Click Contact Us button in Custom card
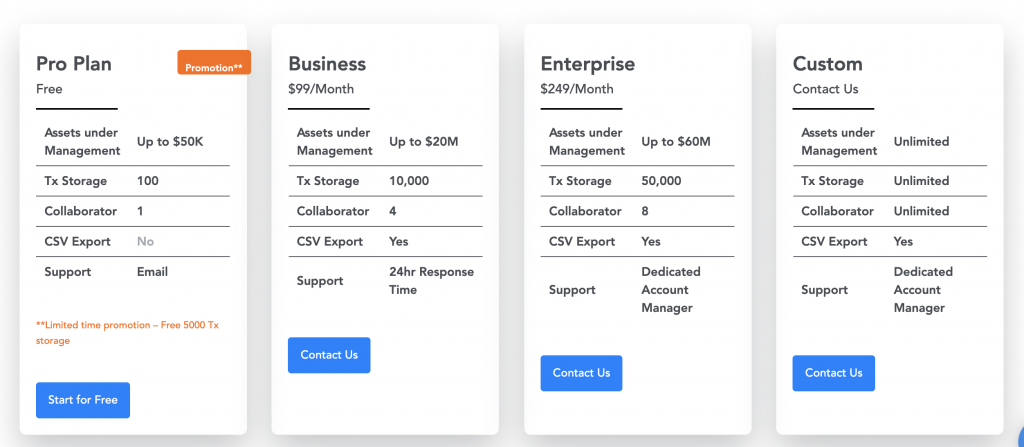 (x=833, y=373)
